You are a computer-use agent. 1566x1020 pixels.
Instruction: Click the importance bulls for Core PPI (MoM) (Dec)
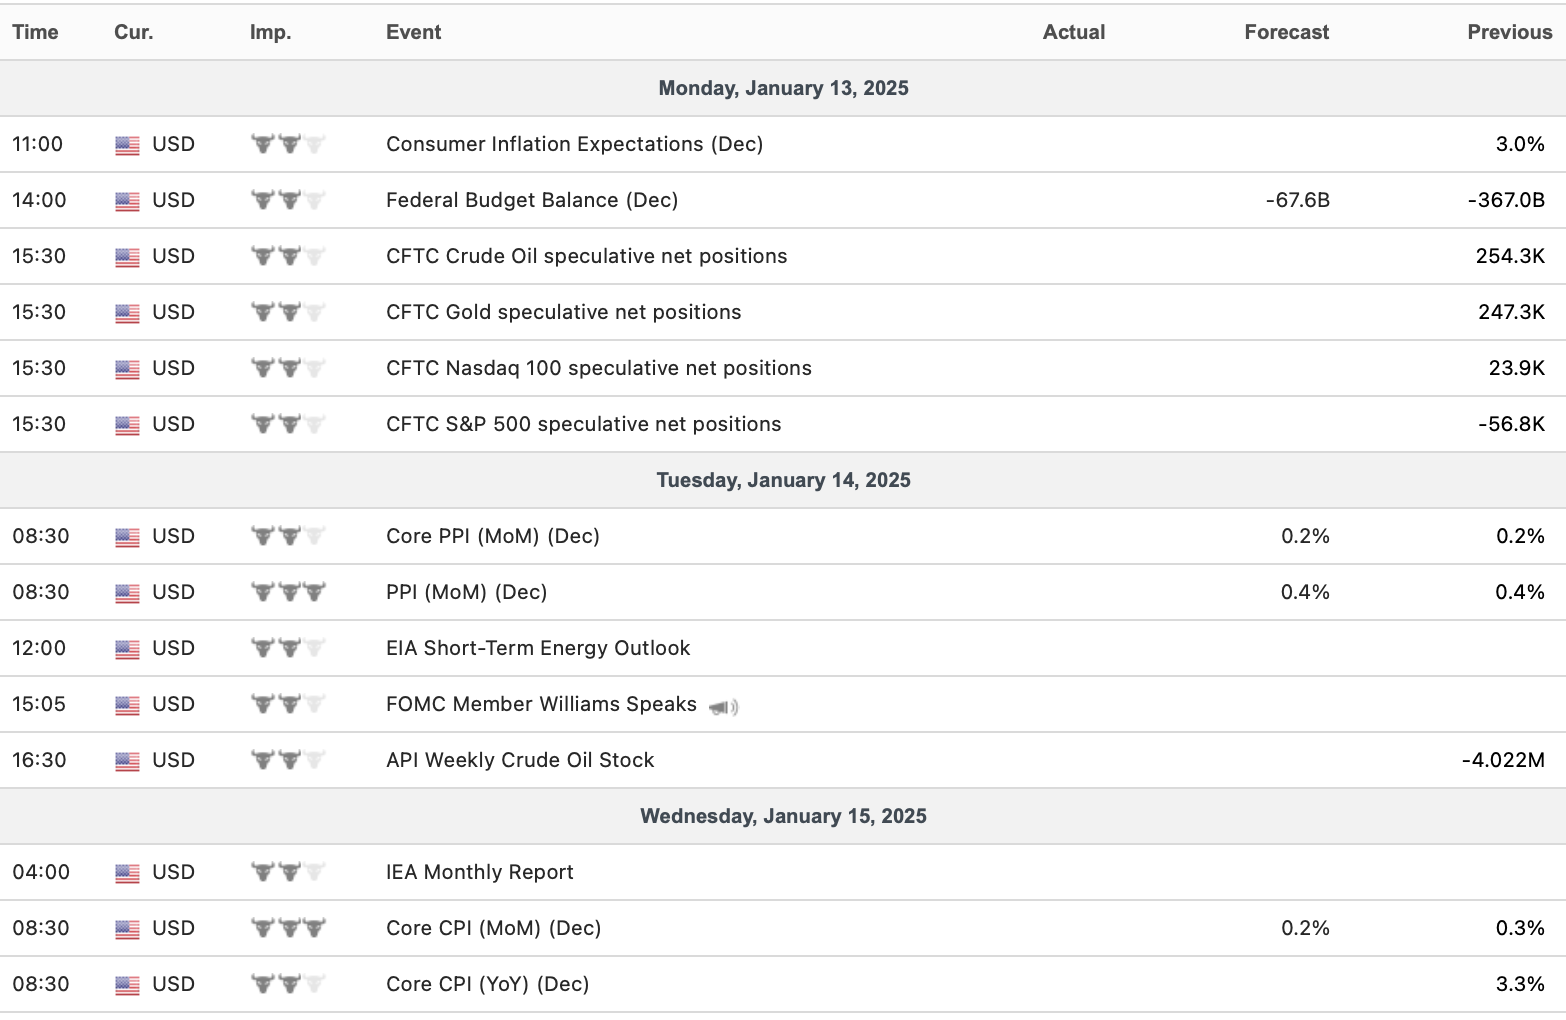288,536
